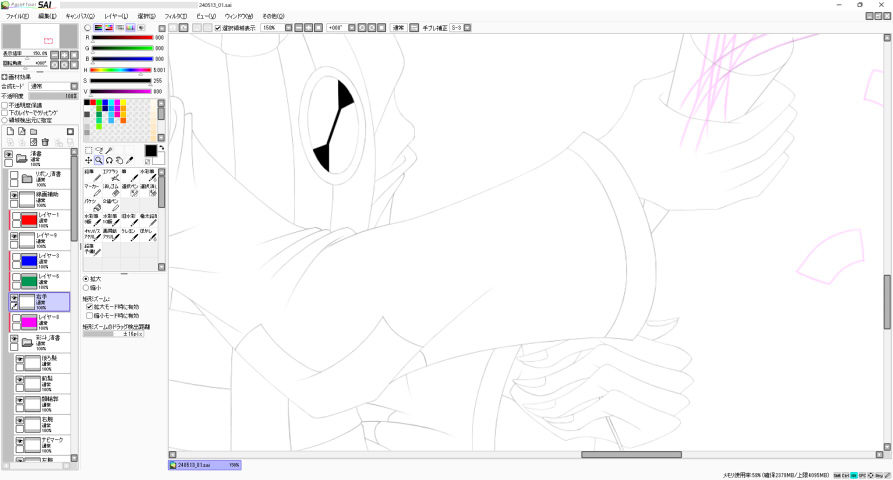Expand the 素材効果 texture effects section

[4, 77]
